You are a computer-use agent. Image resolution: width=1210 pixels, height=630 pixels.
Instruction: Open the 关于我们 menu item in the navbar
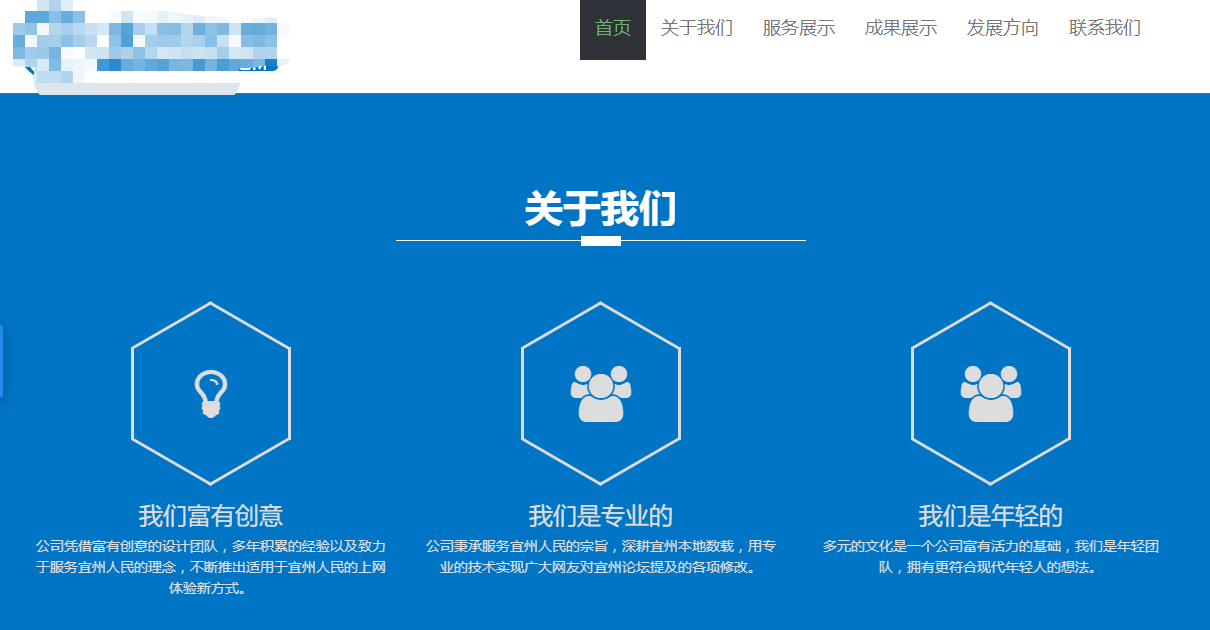[697, 29]
